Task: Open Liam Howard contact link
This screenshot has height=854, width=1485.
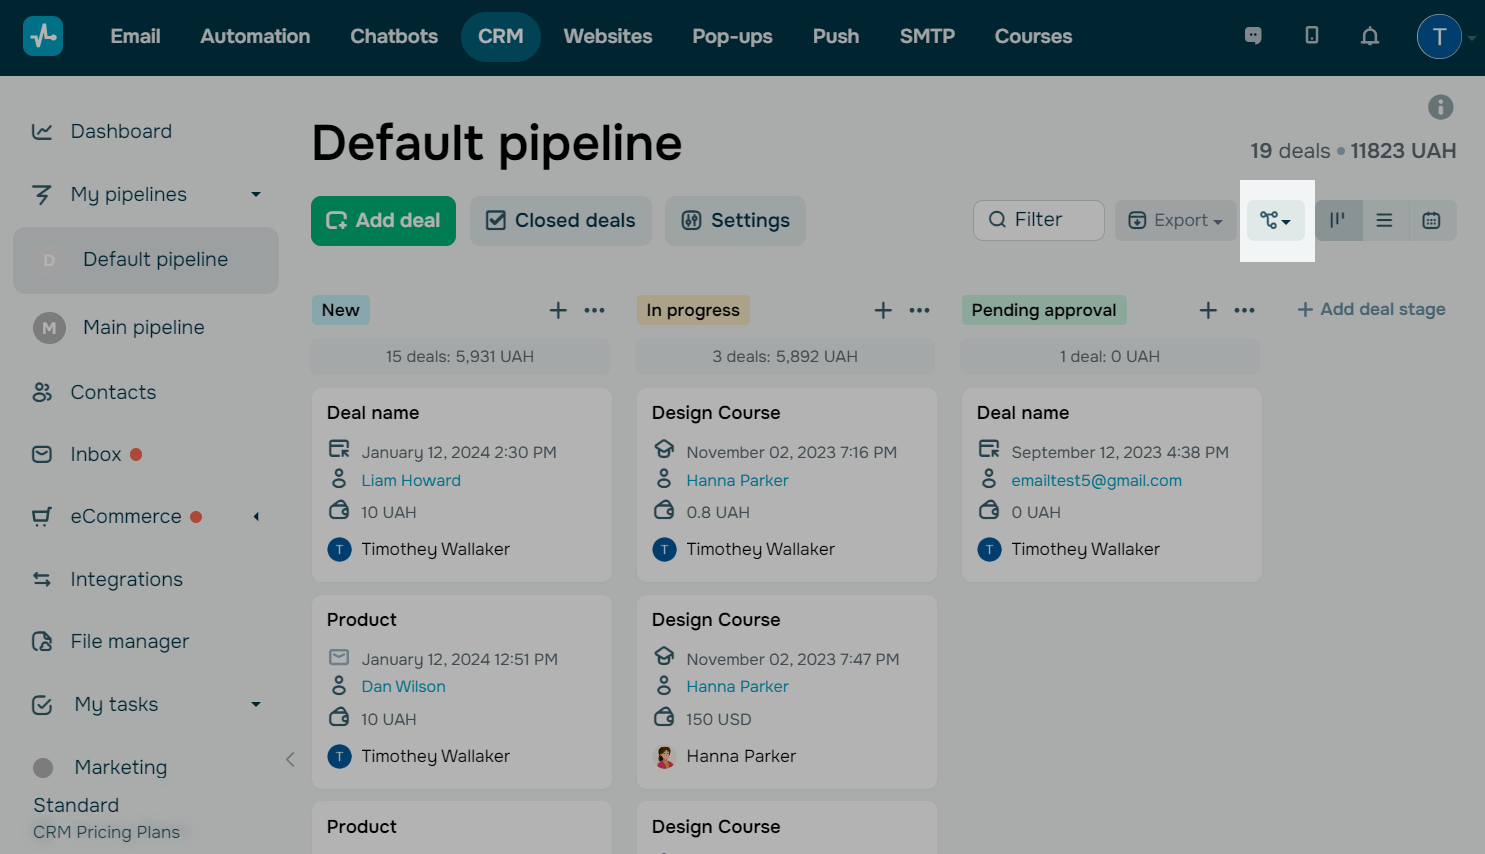Action: tap(411, 480)
